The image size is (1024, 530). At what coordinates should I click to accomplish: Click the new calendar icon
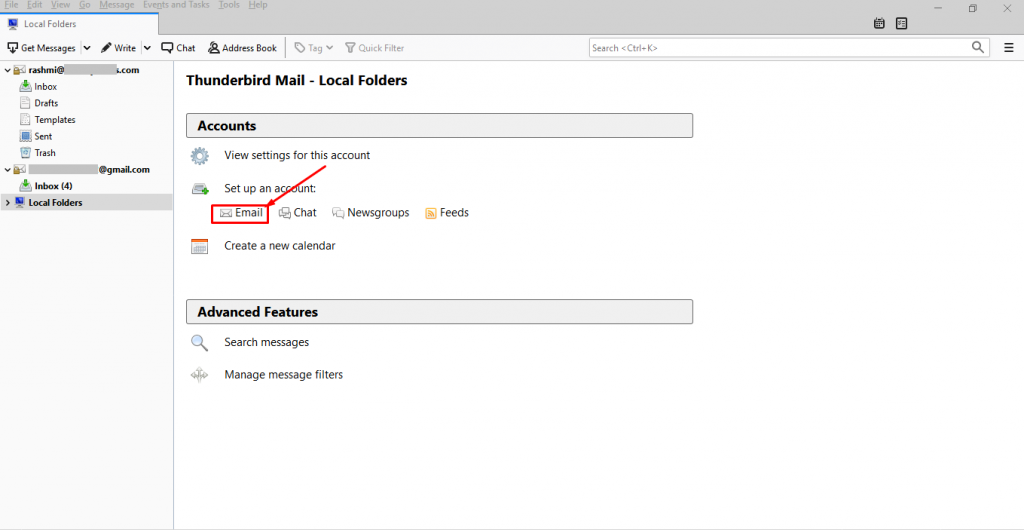(x=199, y=246)
